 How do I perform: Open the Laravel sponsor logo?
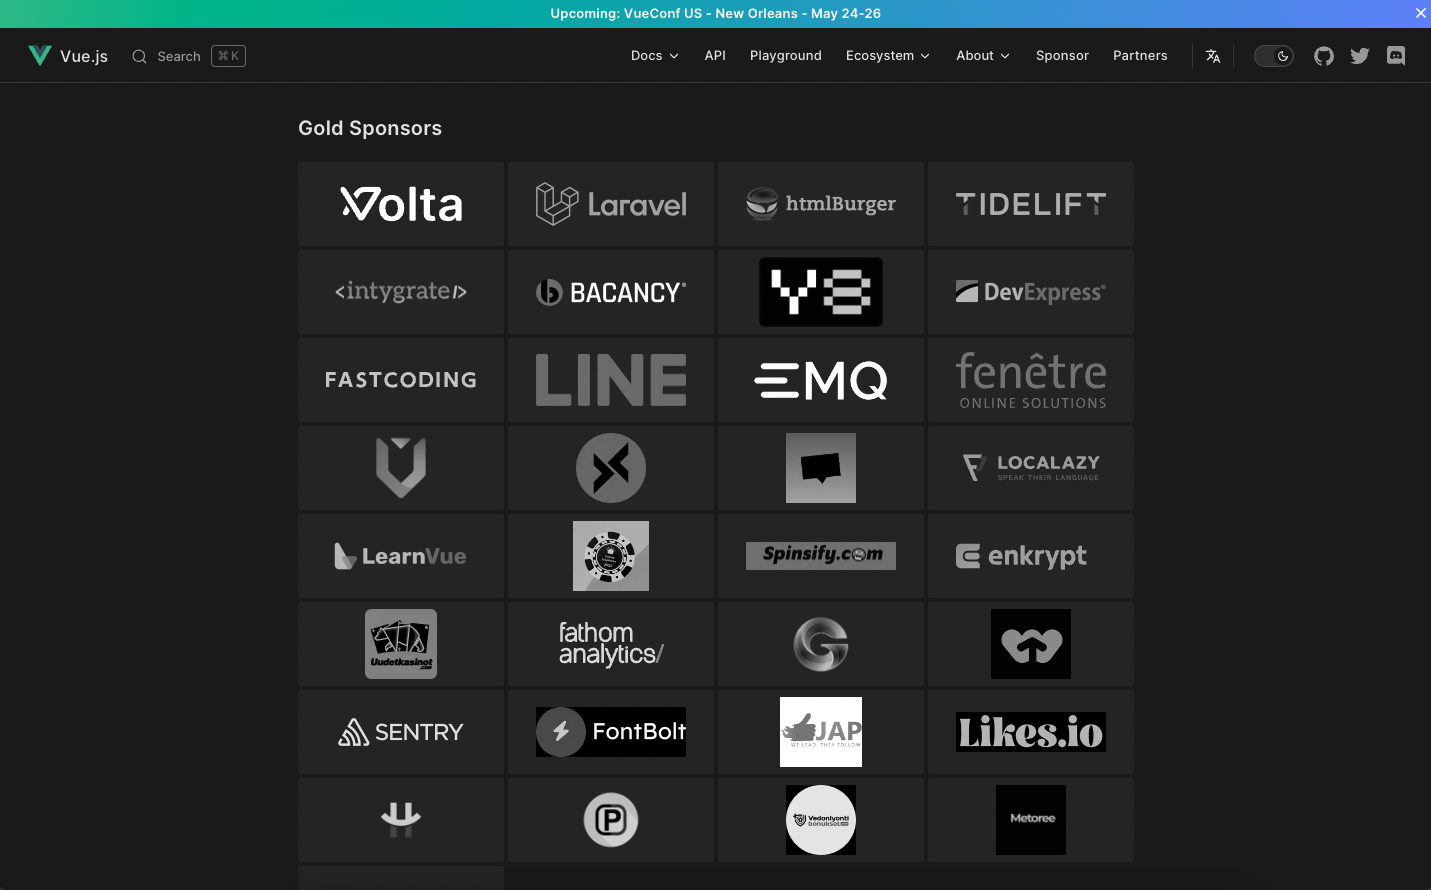(611, 204)
